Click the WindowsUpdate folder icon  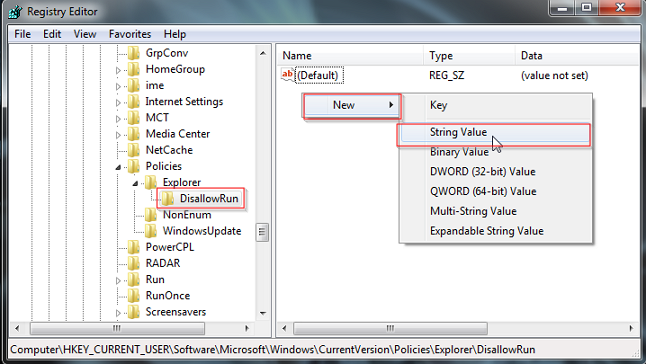151,231
